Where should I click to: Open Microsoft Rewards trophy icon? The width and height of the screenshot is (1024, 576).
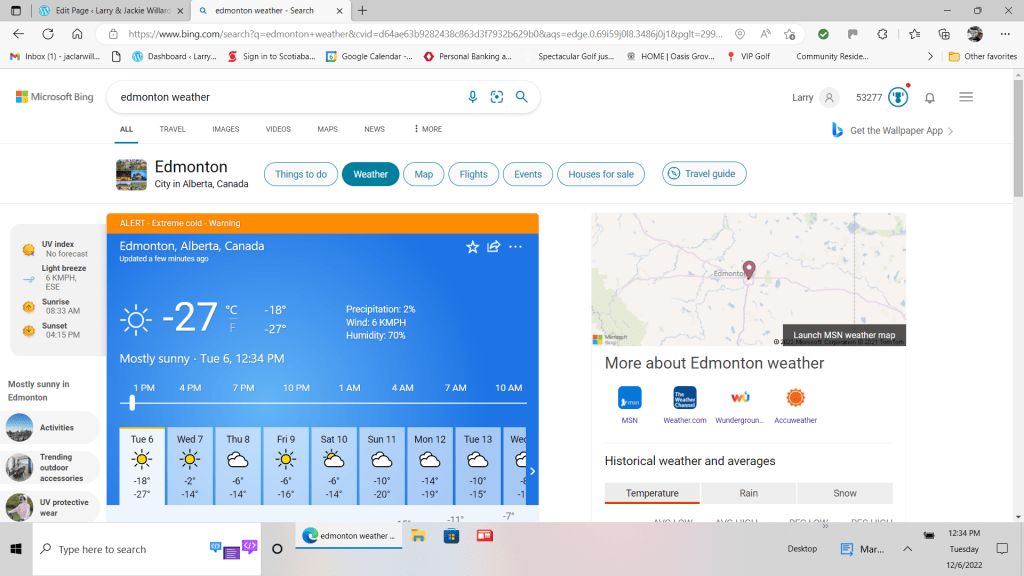[898, 97]
